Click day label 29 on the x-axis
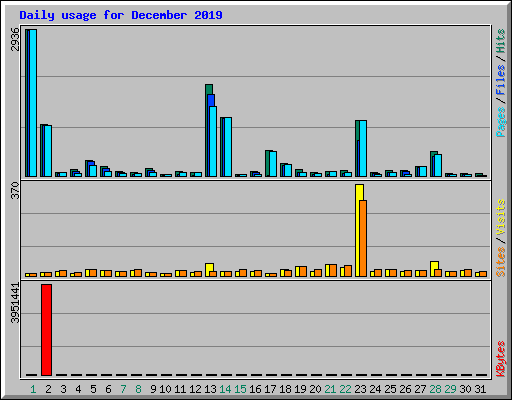This screenshot has width=512, height=400. coord(450,389)
